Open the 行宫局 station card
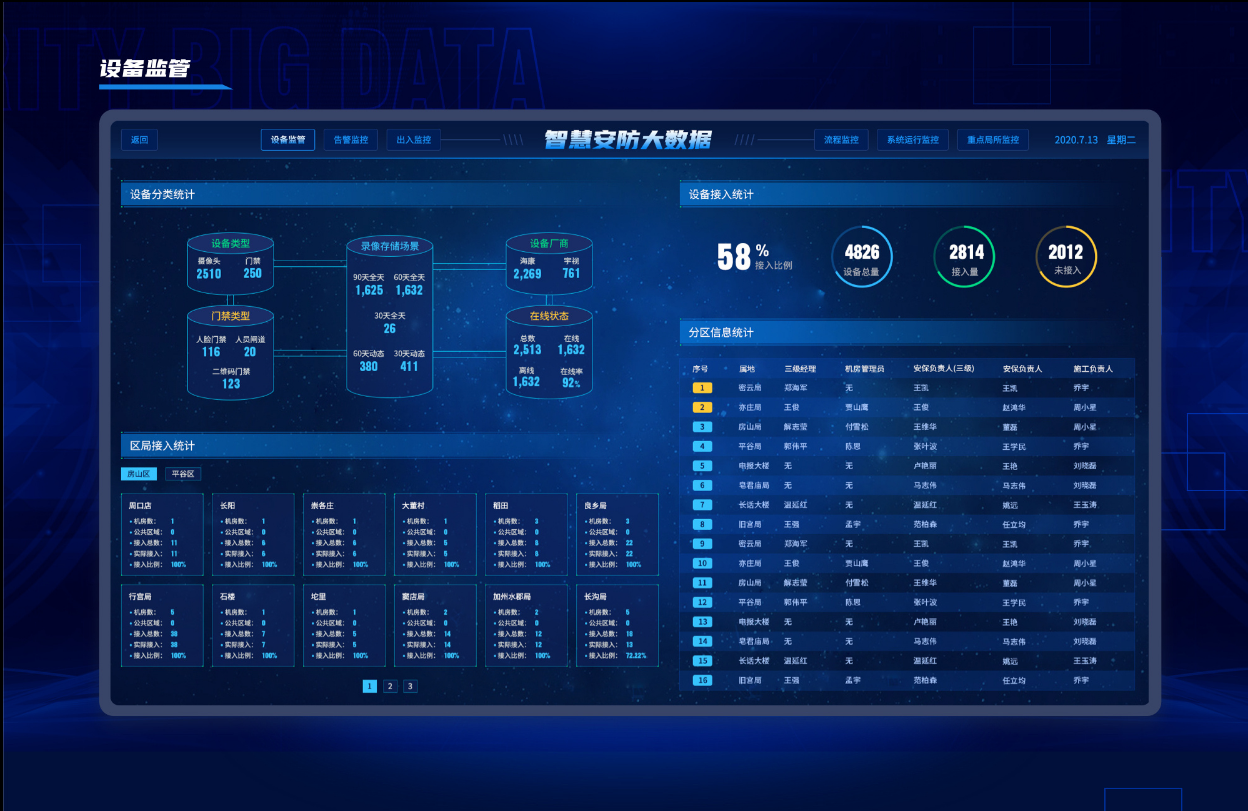1248x811 pixels. [x=162, y=626]
